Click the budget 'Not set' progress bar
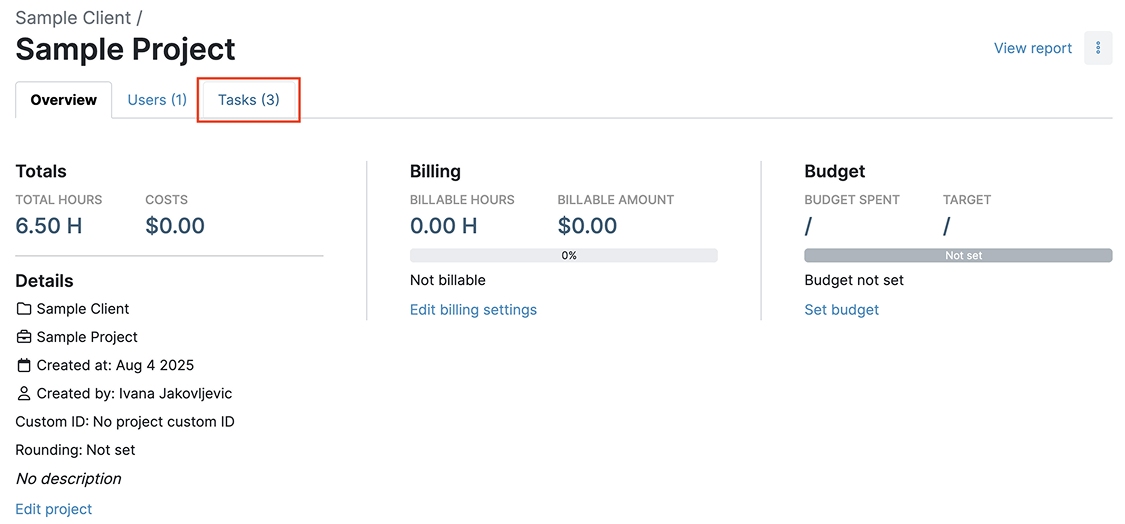1125x524 pixels. (x=957, y=255)
